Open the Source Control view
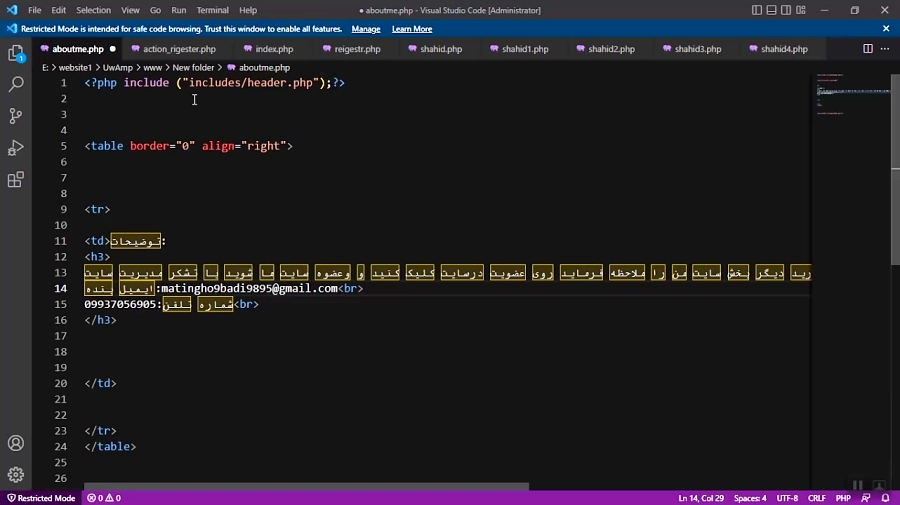The width and height of the screenshot is (900, 505). (16, 116)
